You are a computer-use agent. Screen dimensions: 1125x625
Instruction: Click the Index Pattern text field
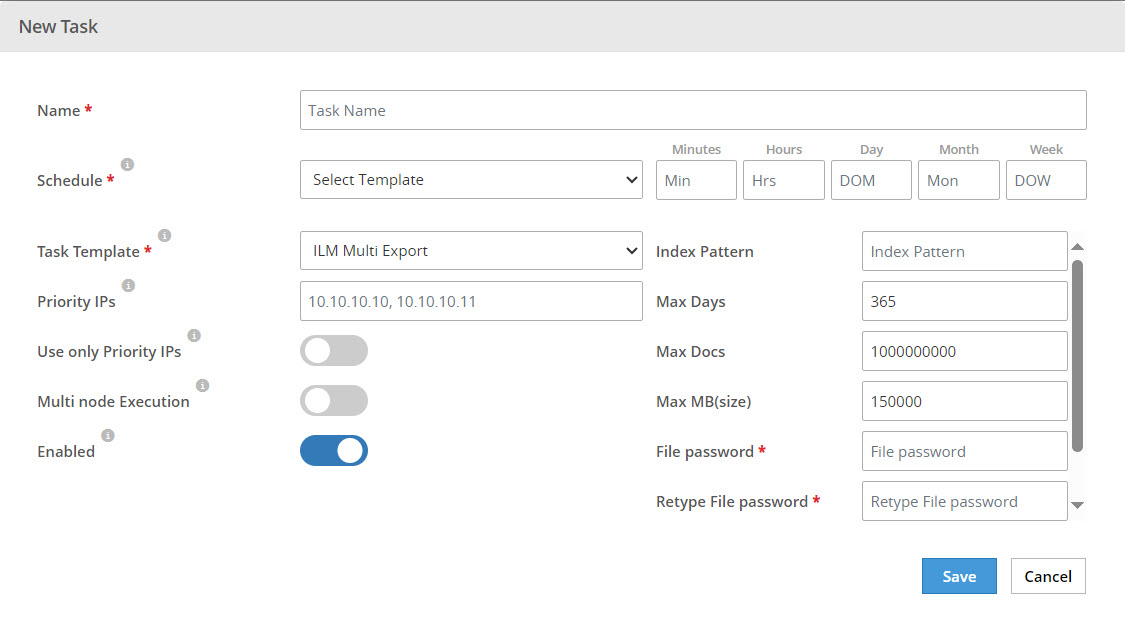coord(964,251)
